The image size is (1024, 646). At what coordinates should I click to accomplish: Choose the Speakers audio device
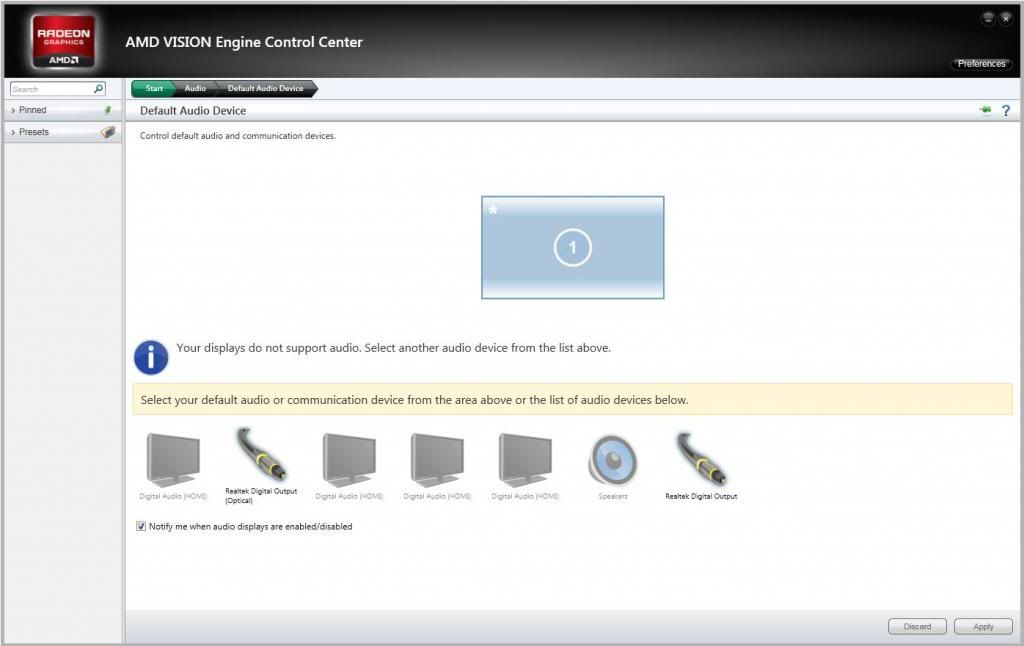pyautogui.click(x=613, y=466)
